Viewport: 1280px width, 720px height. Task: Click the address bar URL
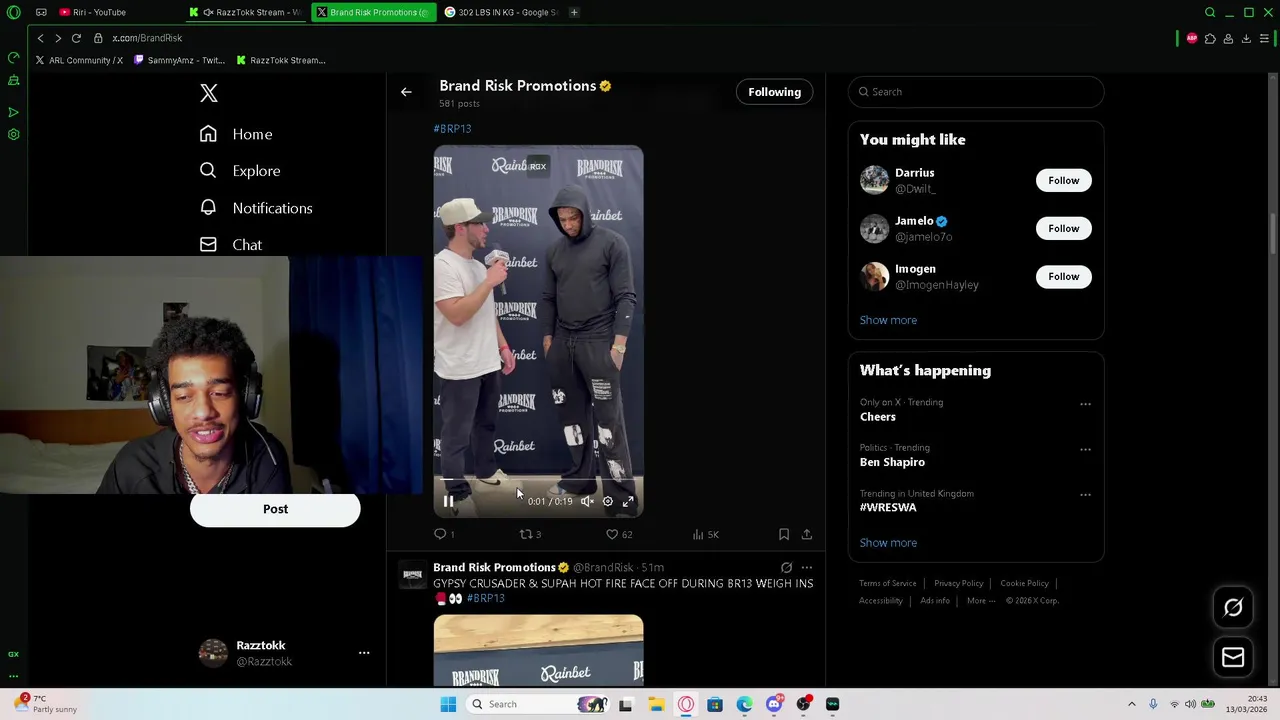click(x=147, y=38)
